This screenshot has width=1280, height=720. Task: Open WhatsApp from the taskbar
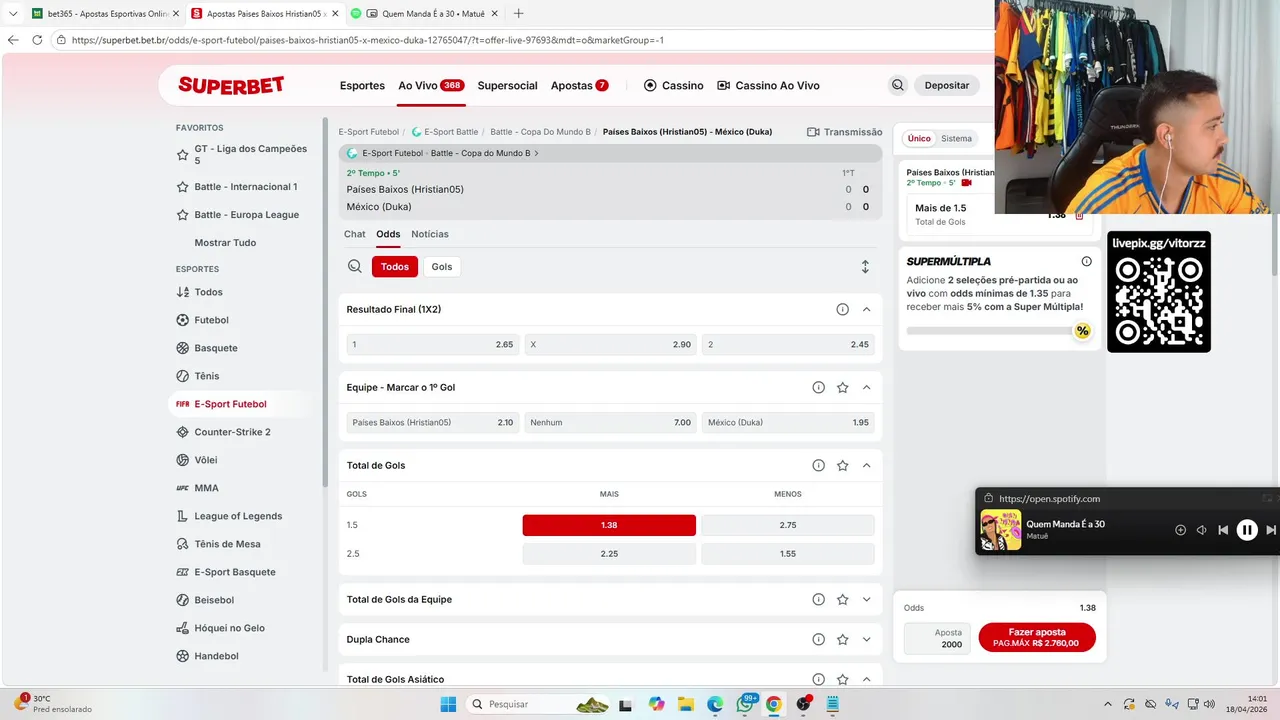pos(745,704)
